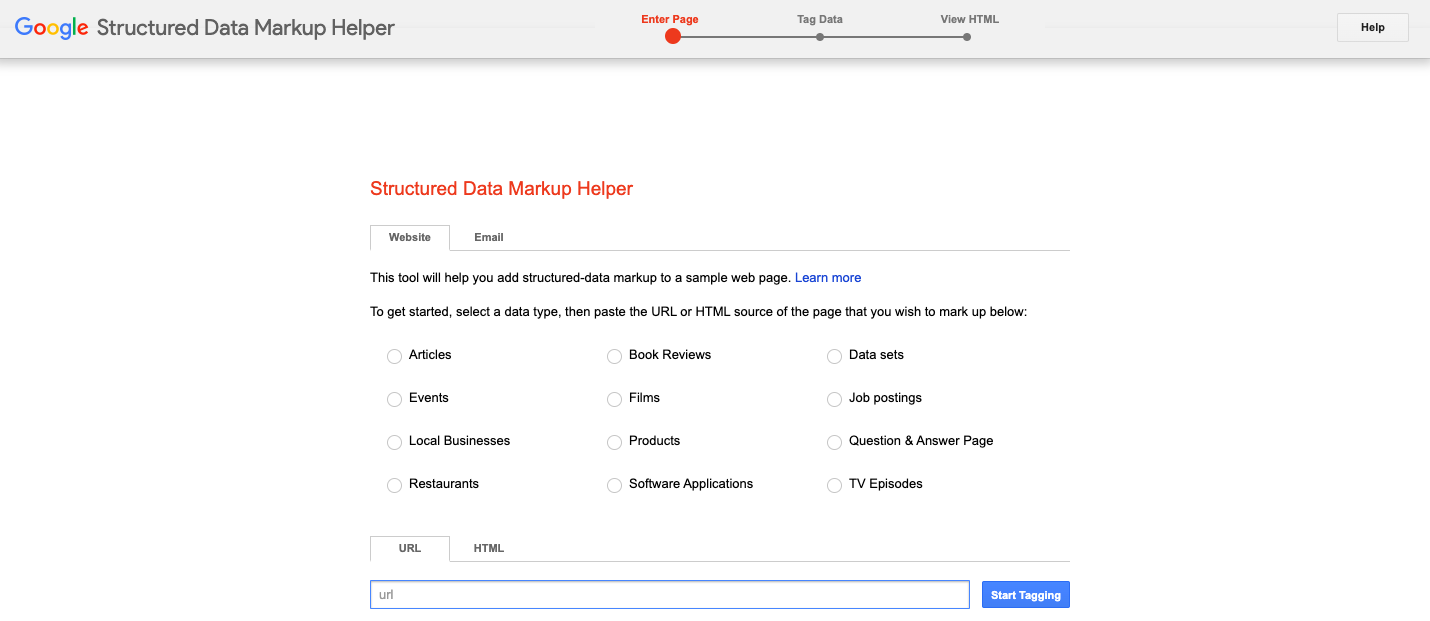
Task: Select the TV Episodes radio button
Action: click(834, 485)
